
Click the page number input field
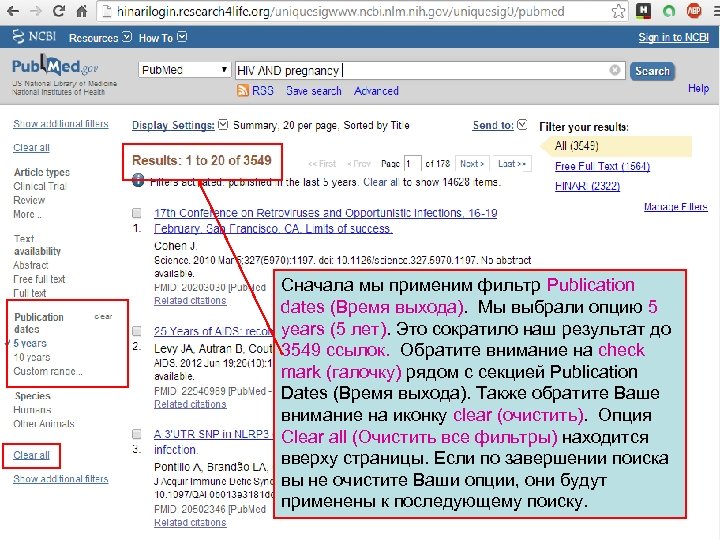click(x=412, y=164)
